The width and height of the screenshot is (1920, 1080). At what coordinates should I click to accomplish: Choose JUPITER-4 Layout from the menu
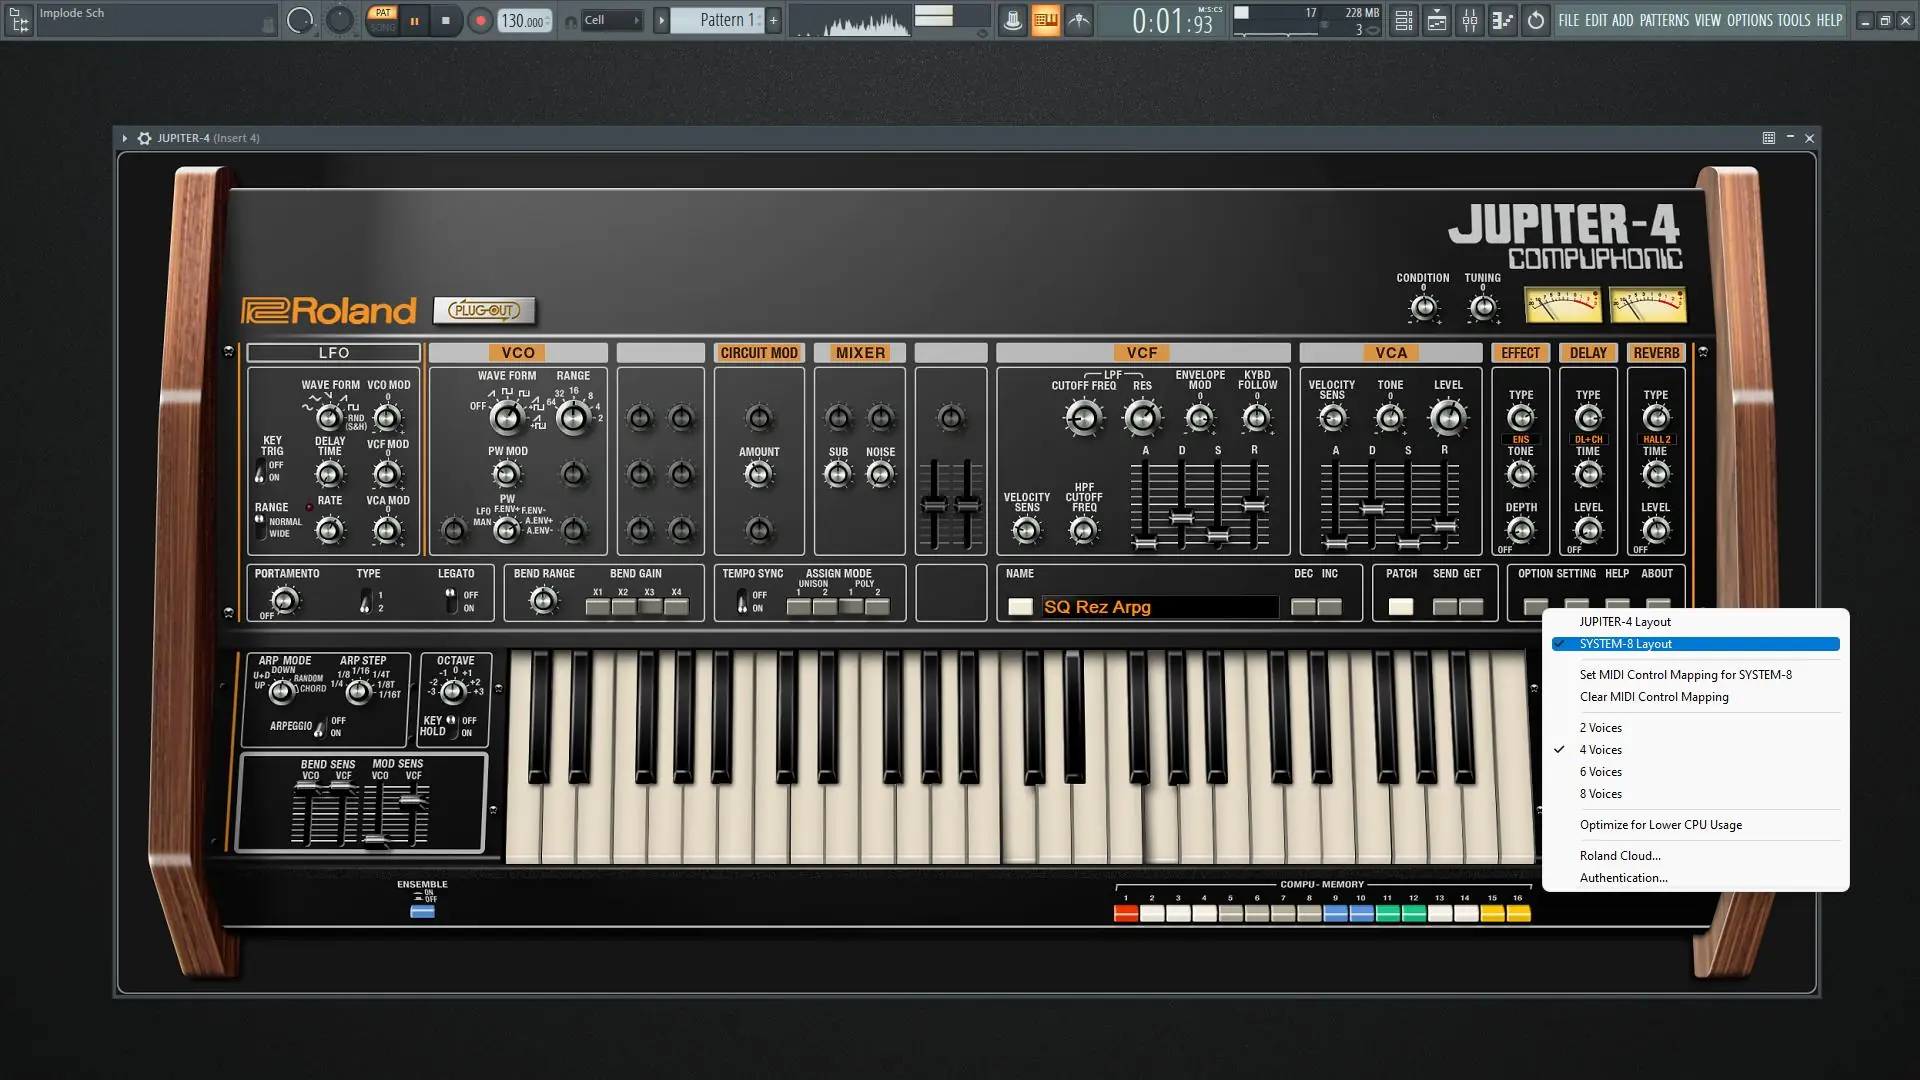point(1624,622)
